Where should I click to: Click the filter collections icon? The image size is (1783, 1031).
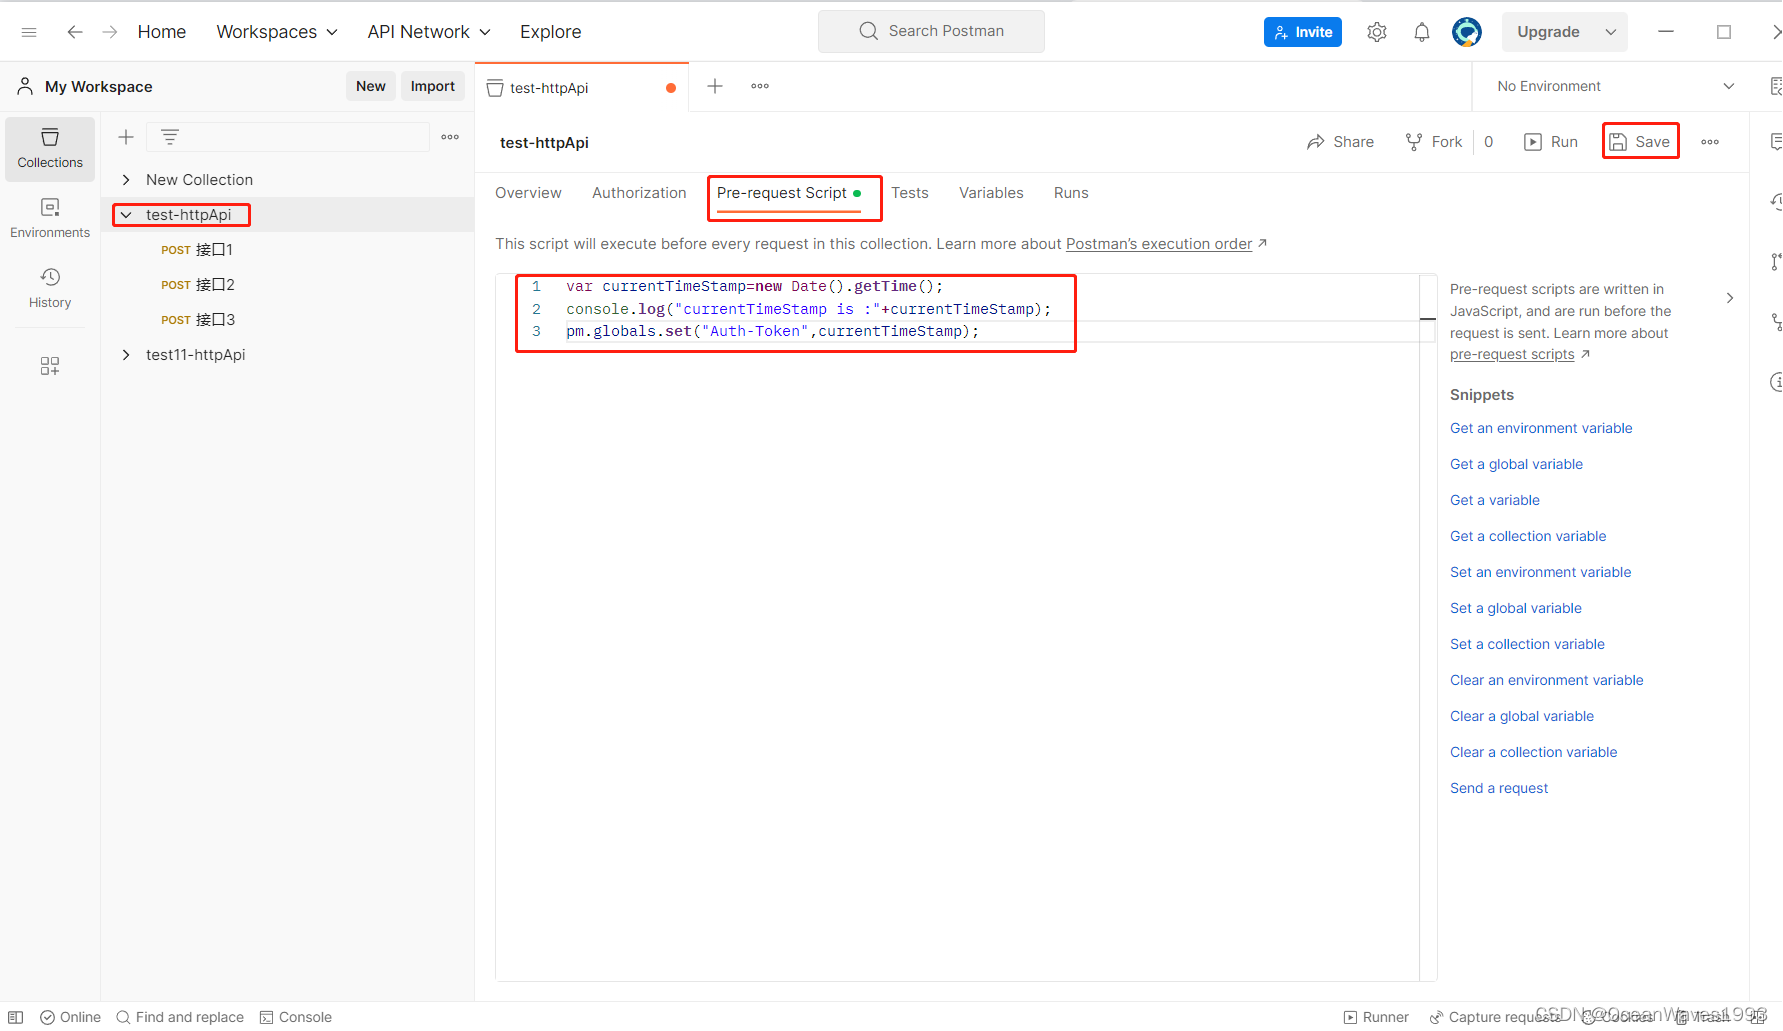[170, 137]
